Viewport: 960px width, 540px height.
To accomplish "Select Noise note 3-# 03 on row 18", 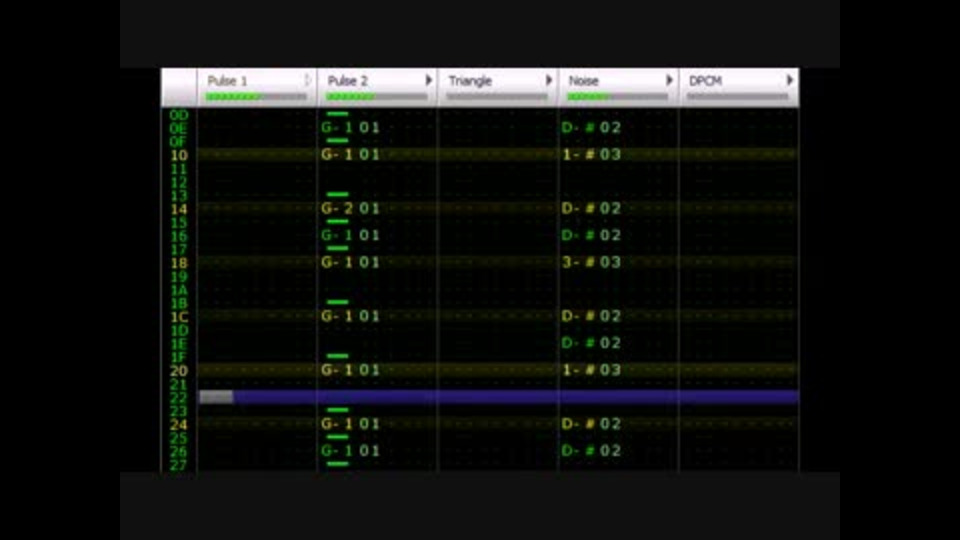I will tap(591, 262).
